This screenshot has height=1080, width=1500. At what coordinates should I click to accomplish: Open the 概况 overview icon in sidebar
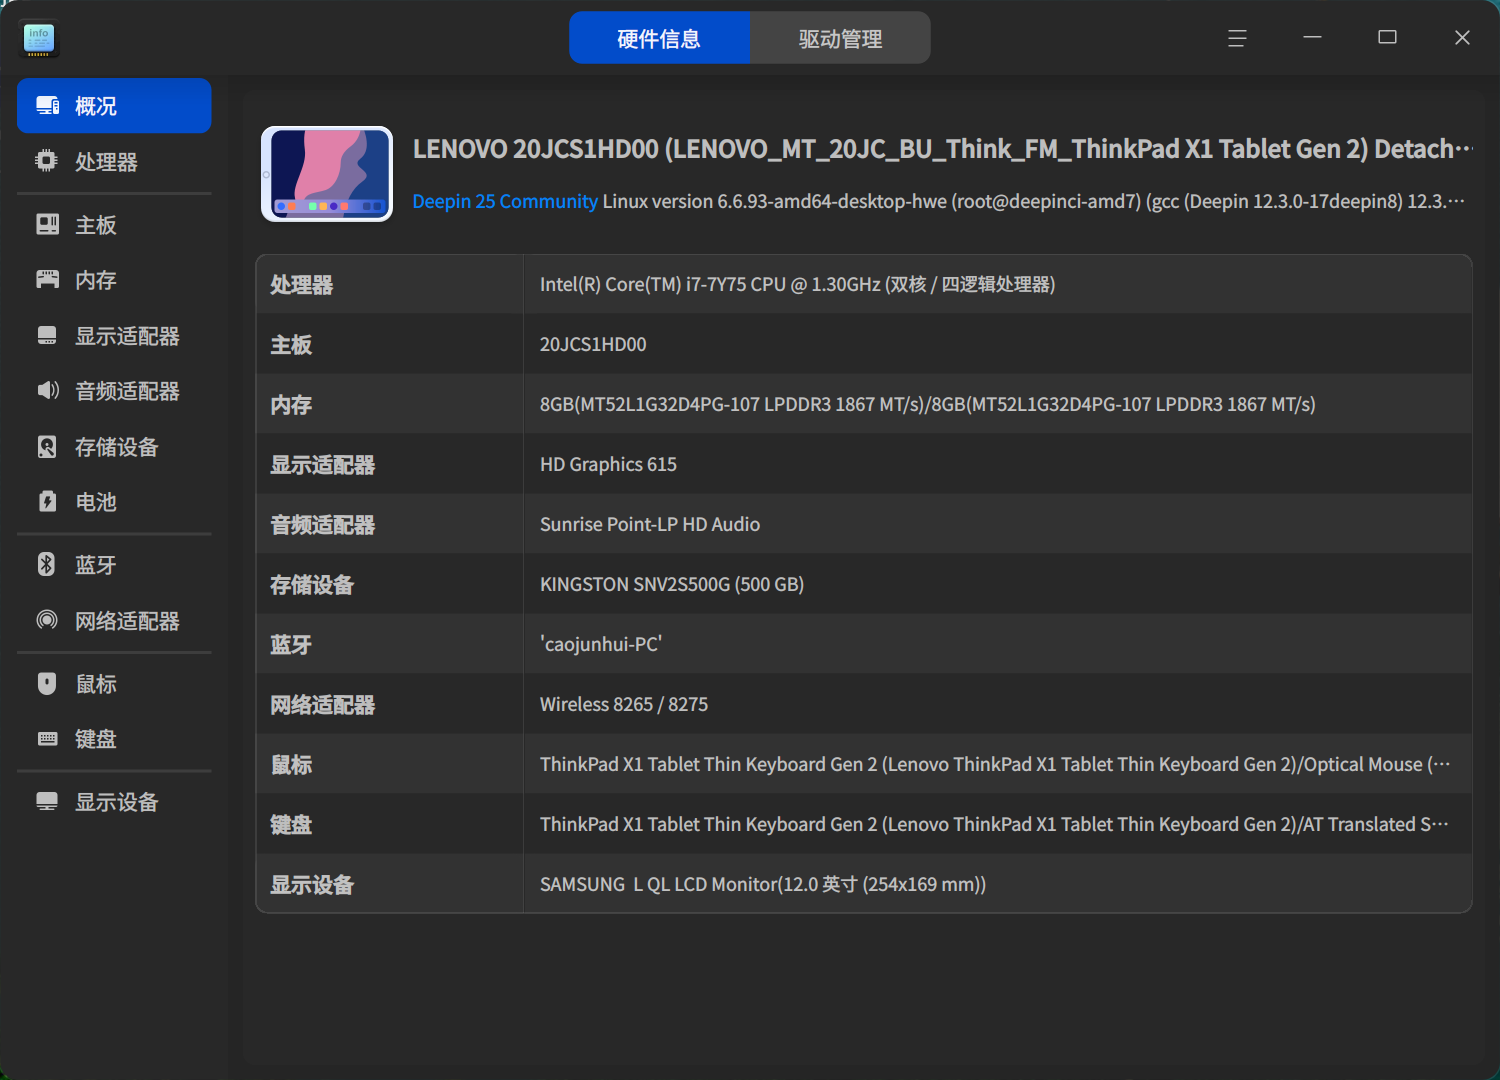(x=47, y=105)
